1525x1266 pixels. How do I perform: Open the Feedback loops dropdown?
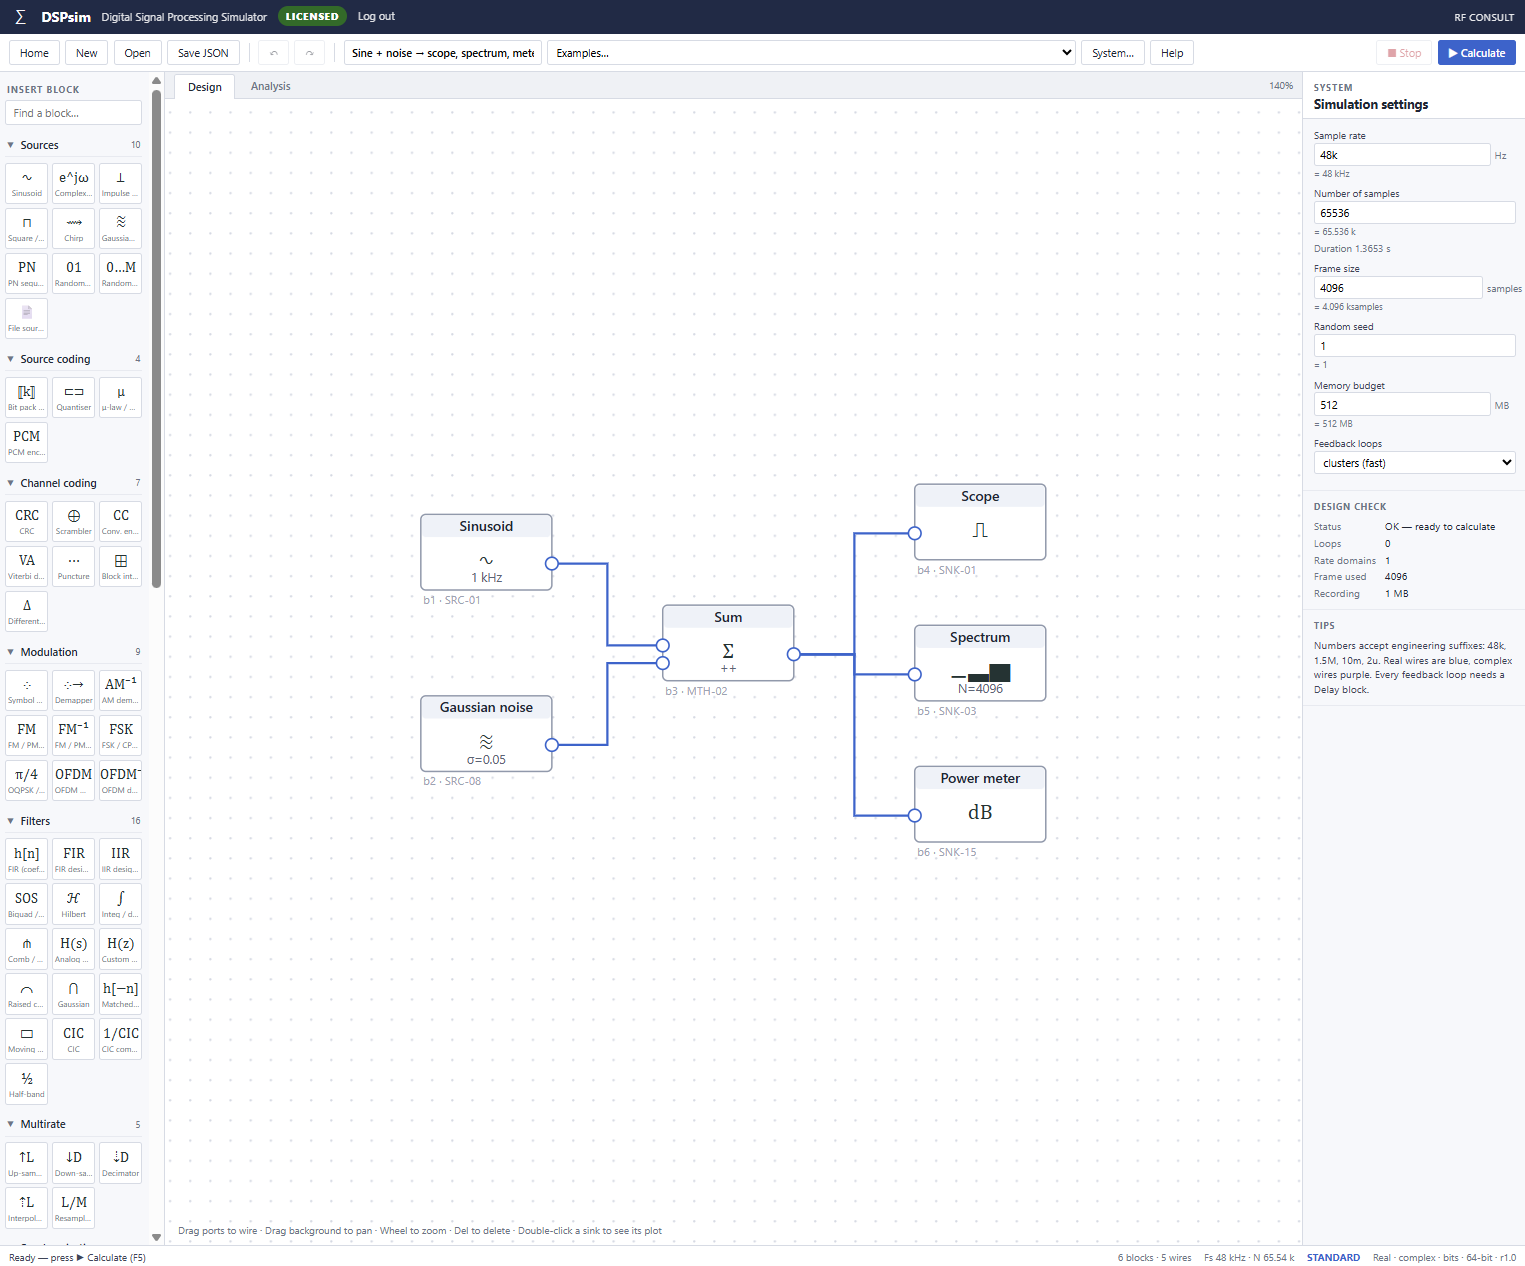click(x=1414, y=463)
